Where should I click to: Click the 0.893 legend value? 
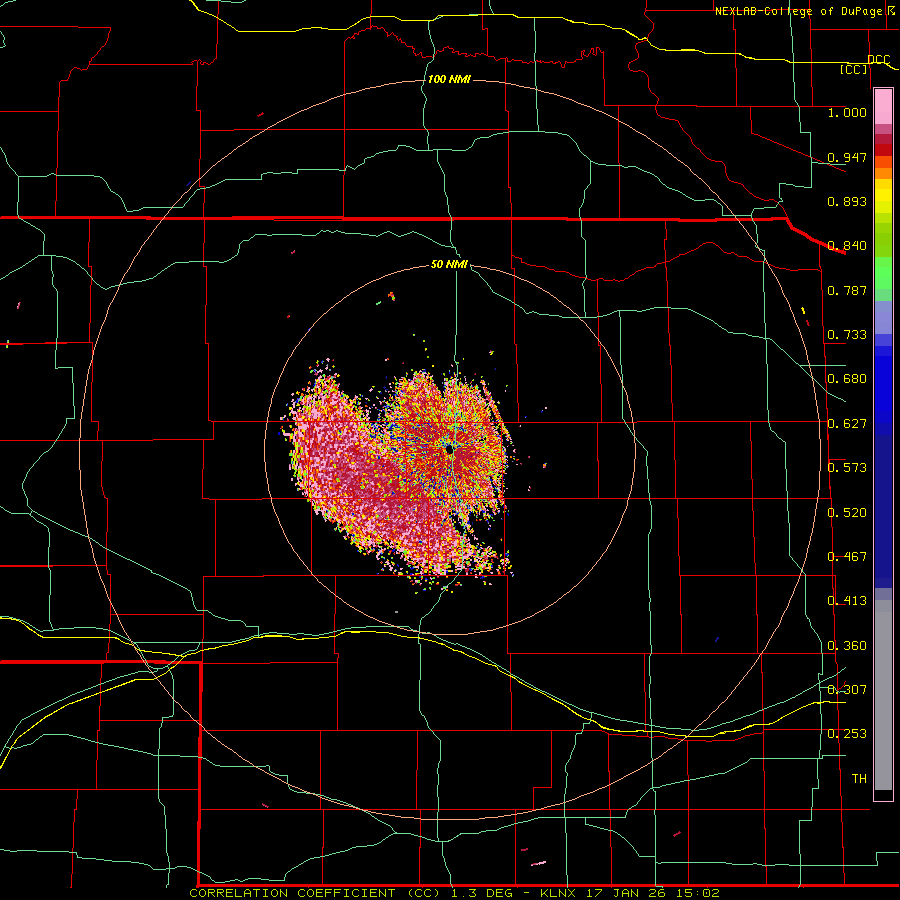pos(847,201)
